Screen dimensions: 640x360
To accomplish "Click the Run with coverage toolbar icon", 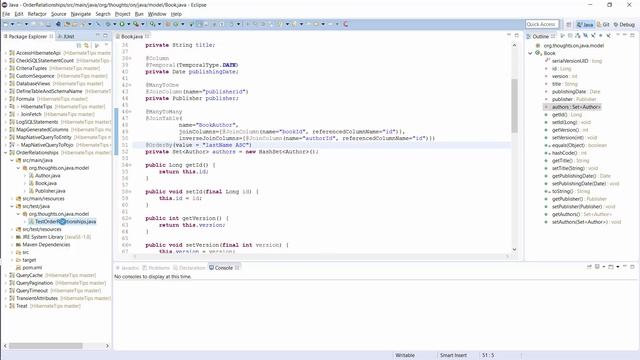I will 136,24.
